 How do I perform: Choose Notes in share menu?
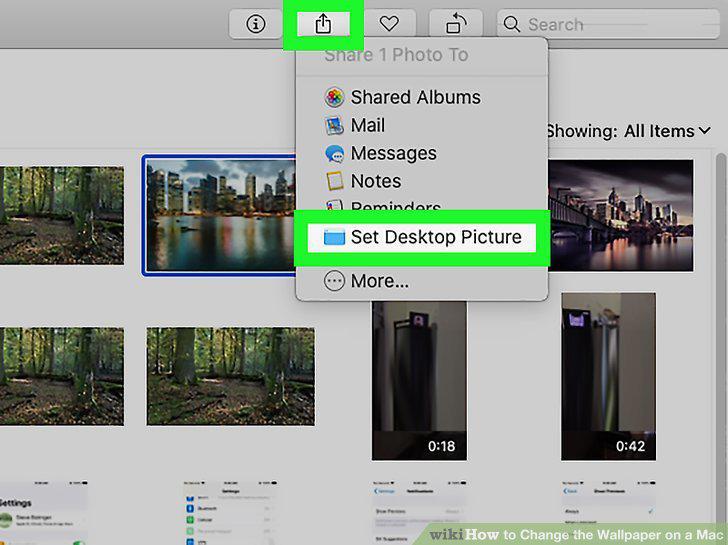click(363, 181)
